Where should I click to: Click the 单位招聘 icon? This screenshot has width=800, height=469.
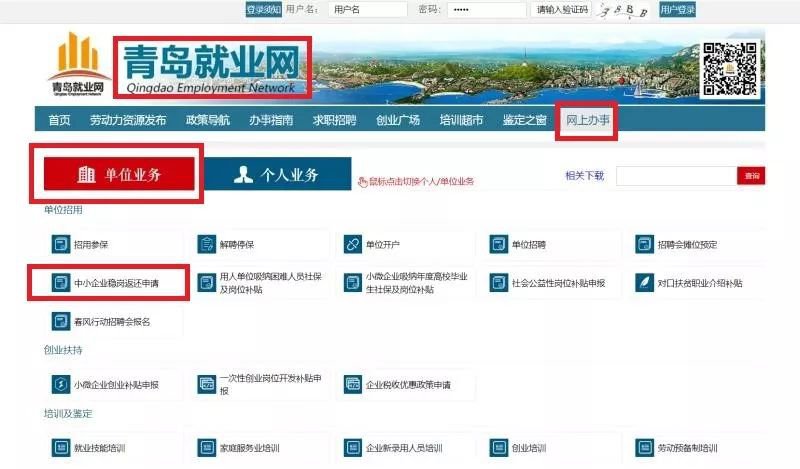pos(498,243)
